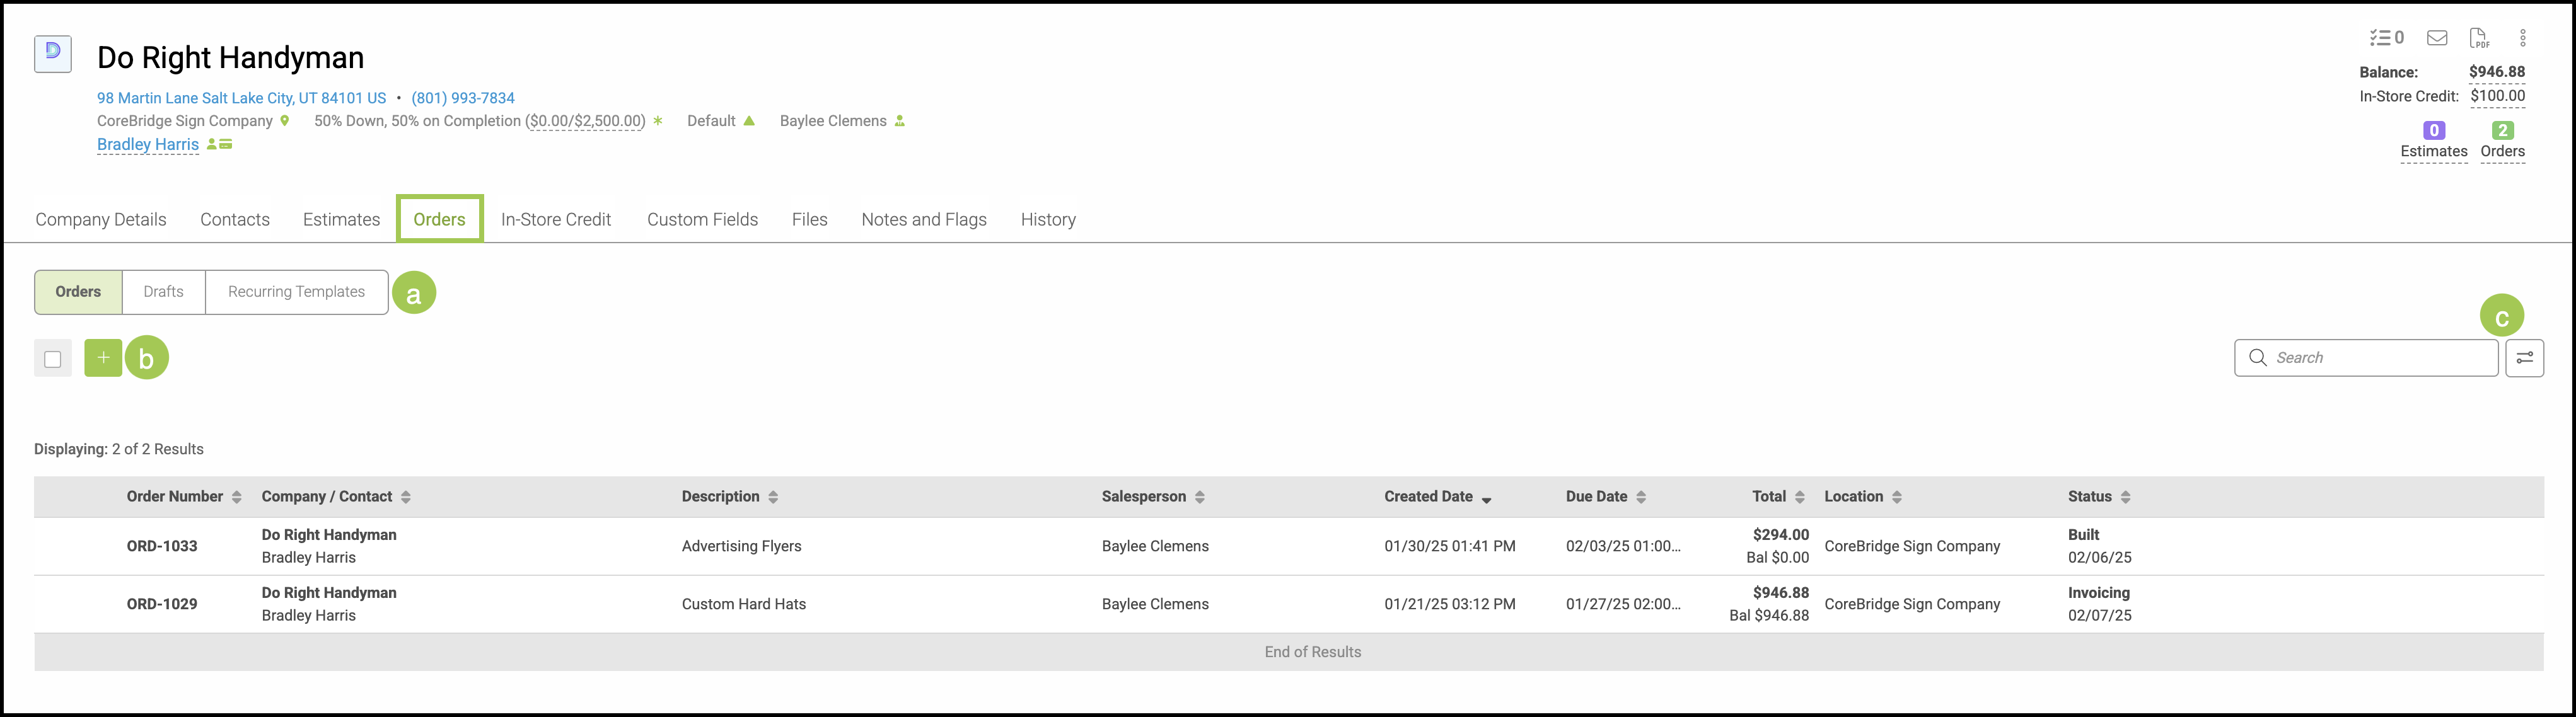Click the green plus add order button
Viewport: 2576px width, 717px height.
point(103,358)
